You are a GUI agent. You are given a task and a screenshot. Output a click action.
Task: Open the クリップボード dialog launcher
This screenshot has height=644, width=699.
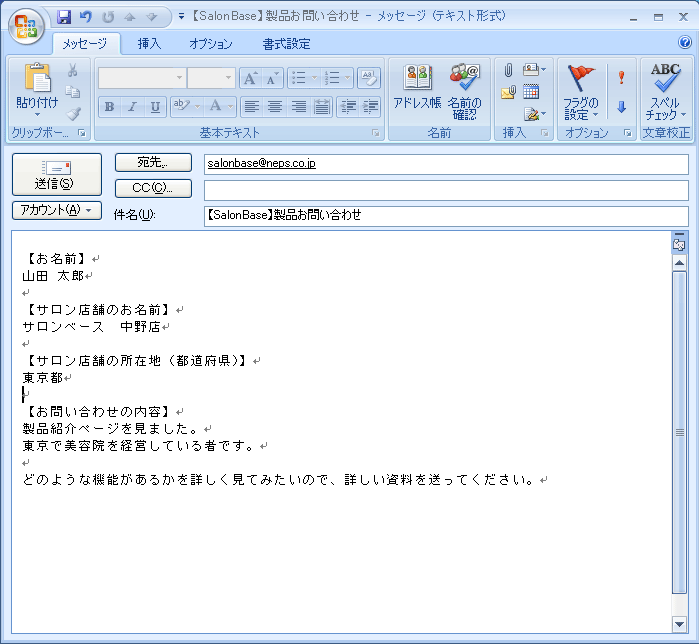[x=82, y=133]
